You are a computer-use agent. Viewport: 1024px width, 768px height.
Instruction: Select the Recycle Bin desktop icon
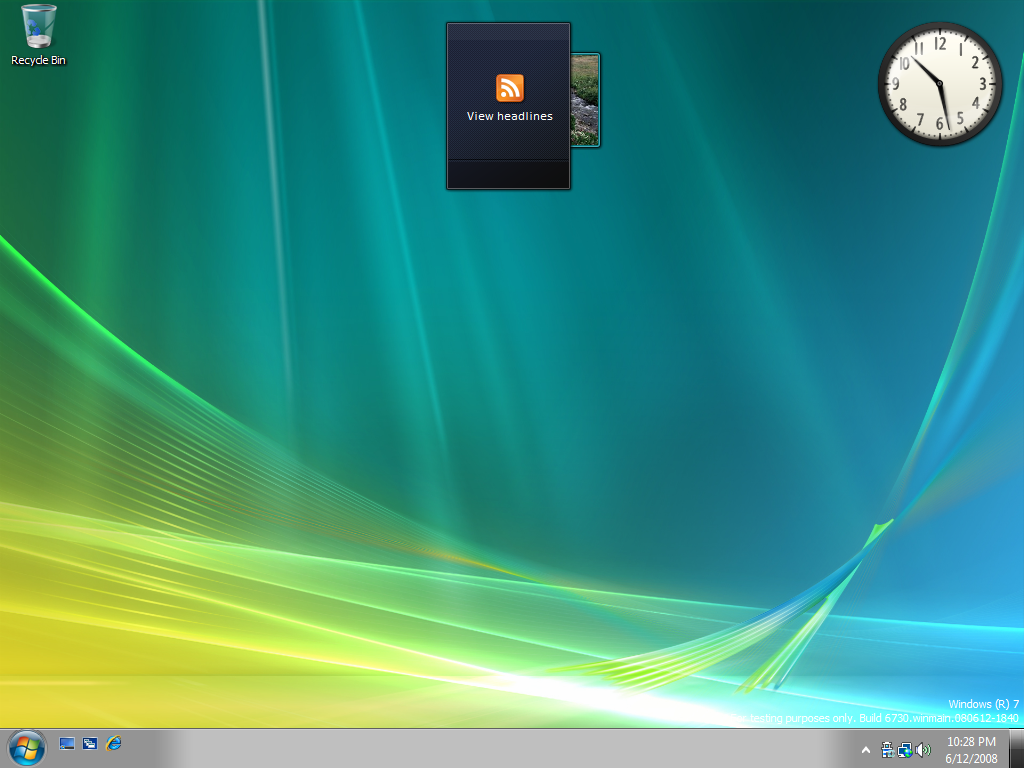coord(38,35)
